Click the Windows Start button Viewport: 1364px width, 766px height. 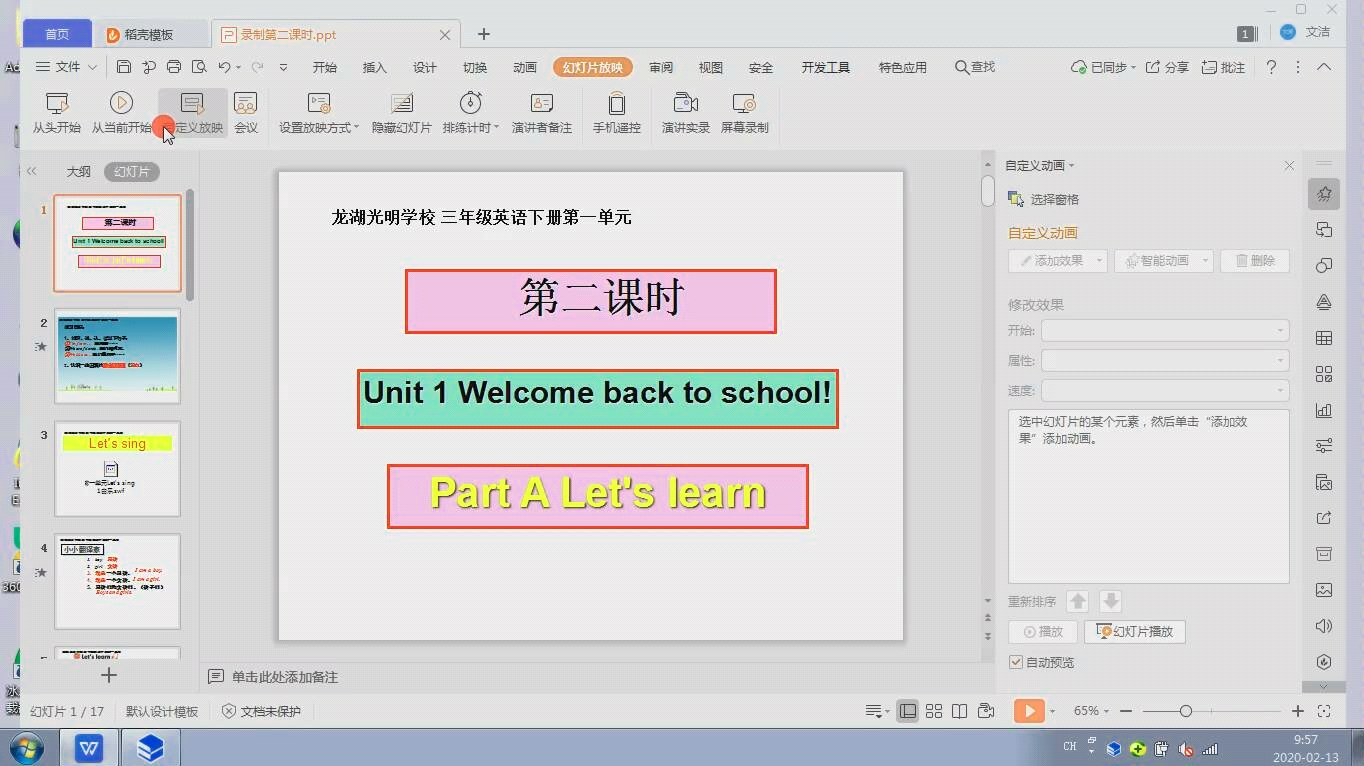[26, 747]
